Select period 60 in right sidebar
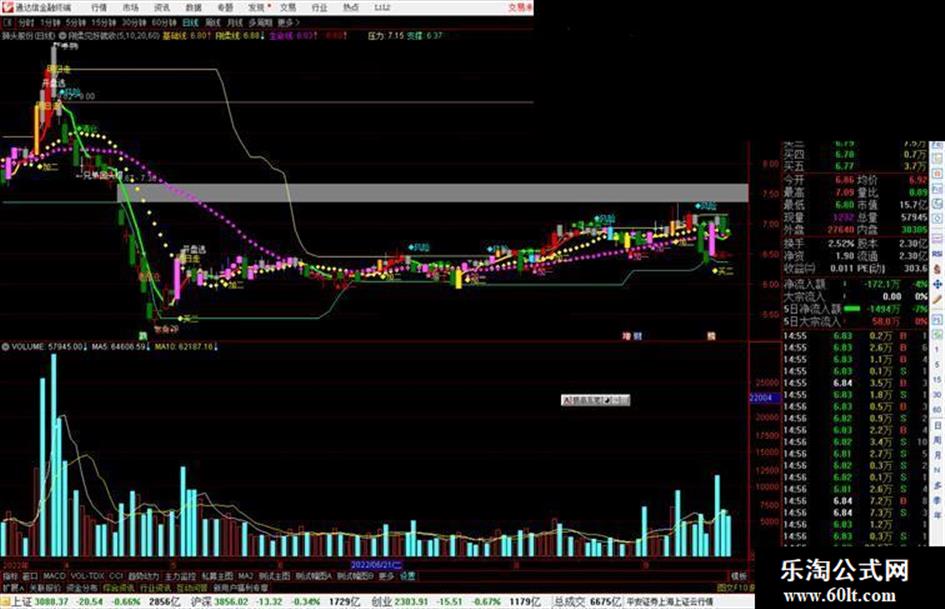This screenshot has width=945, height=609. tap(937, 410)
